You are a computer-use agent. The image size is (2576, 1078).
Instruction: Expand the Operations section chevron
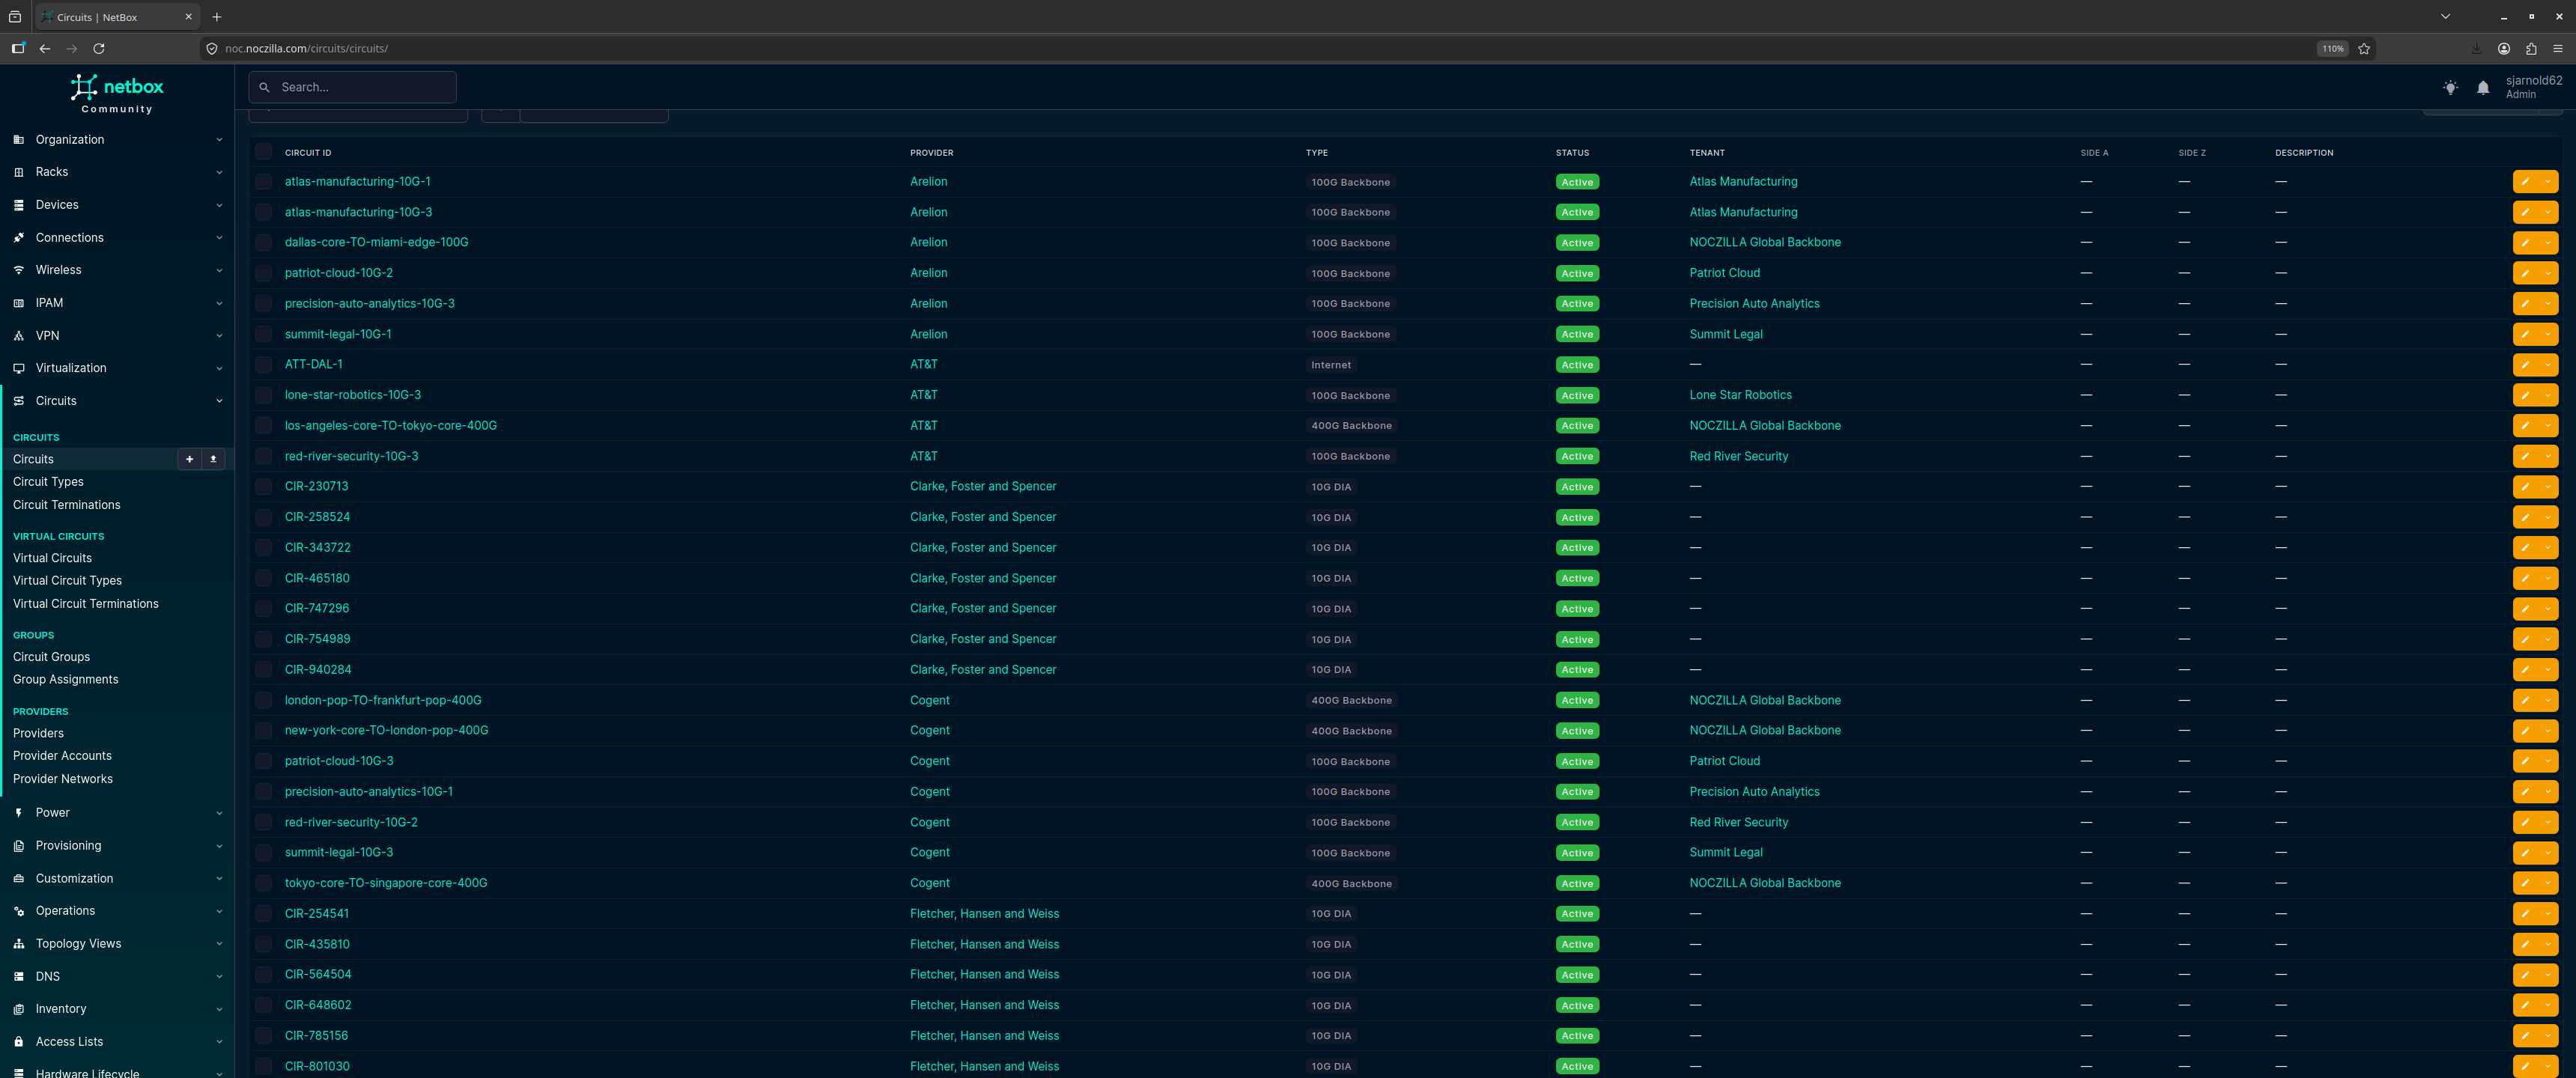[219, 911]
